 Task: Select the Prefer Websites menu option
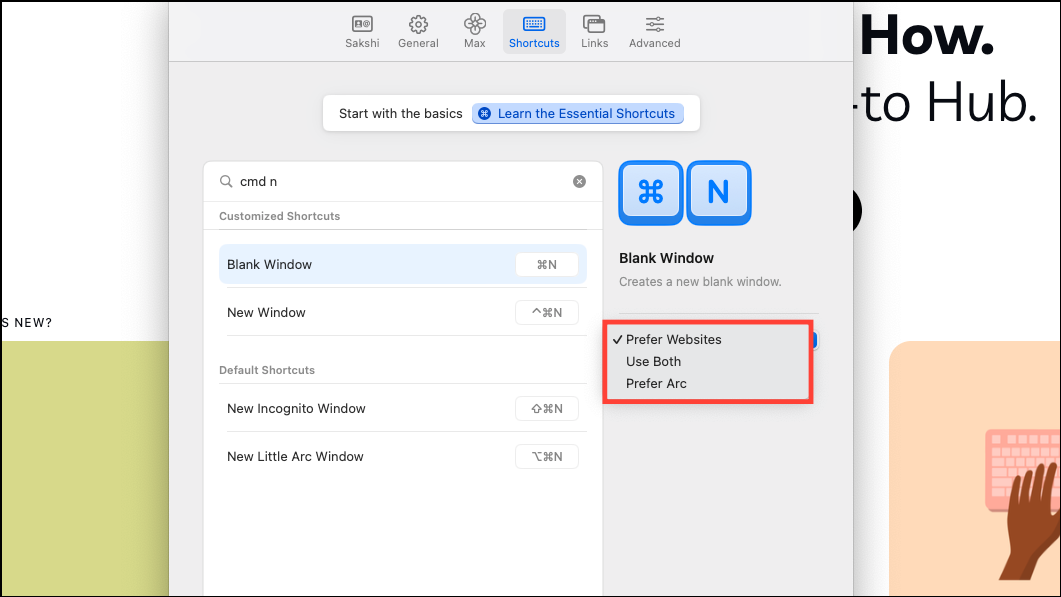(x=672, y=339)
